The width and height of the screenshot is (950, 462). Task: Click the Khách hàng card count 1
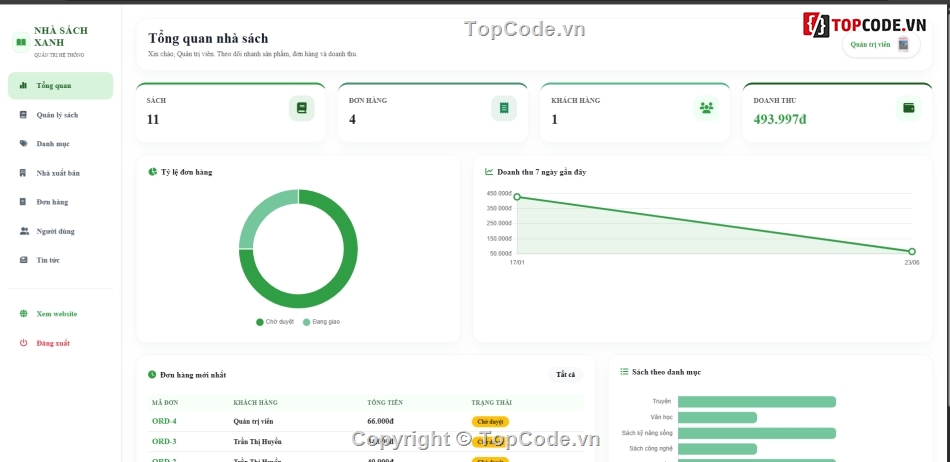click(554, 119)
